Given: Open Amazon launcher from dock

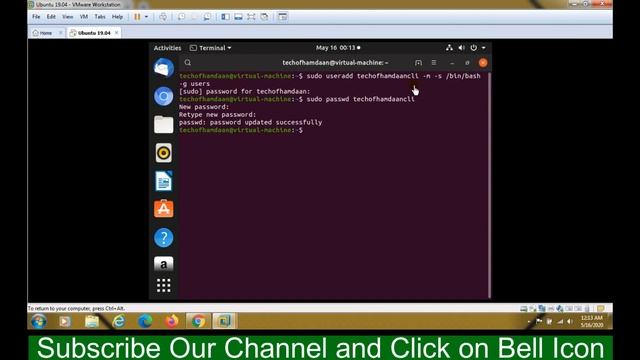Looking at the screenshot, I should point(164,264).
